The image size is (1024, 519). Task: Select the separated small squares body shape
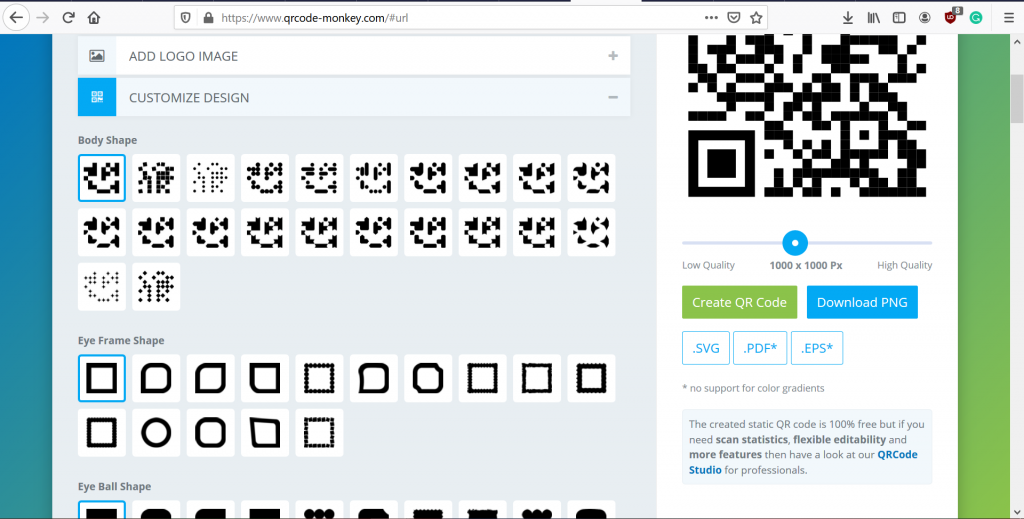click(x=156, y=178)
